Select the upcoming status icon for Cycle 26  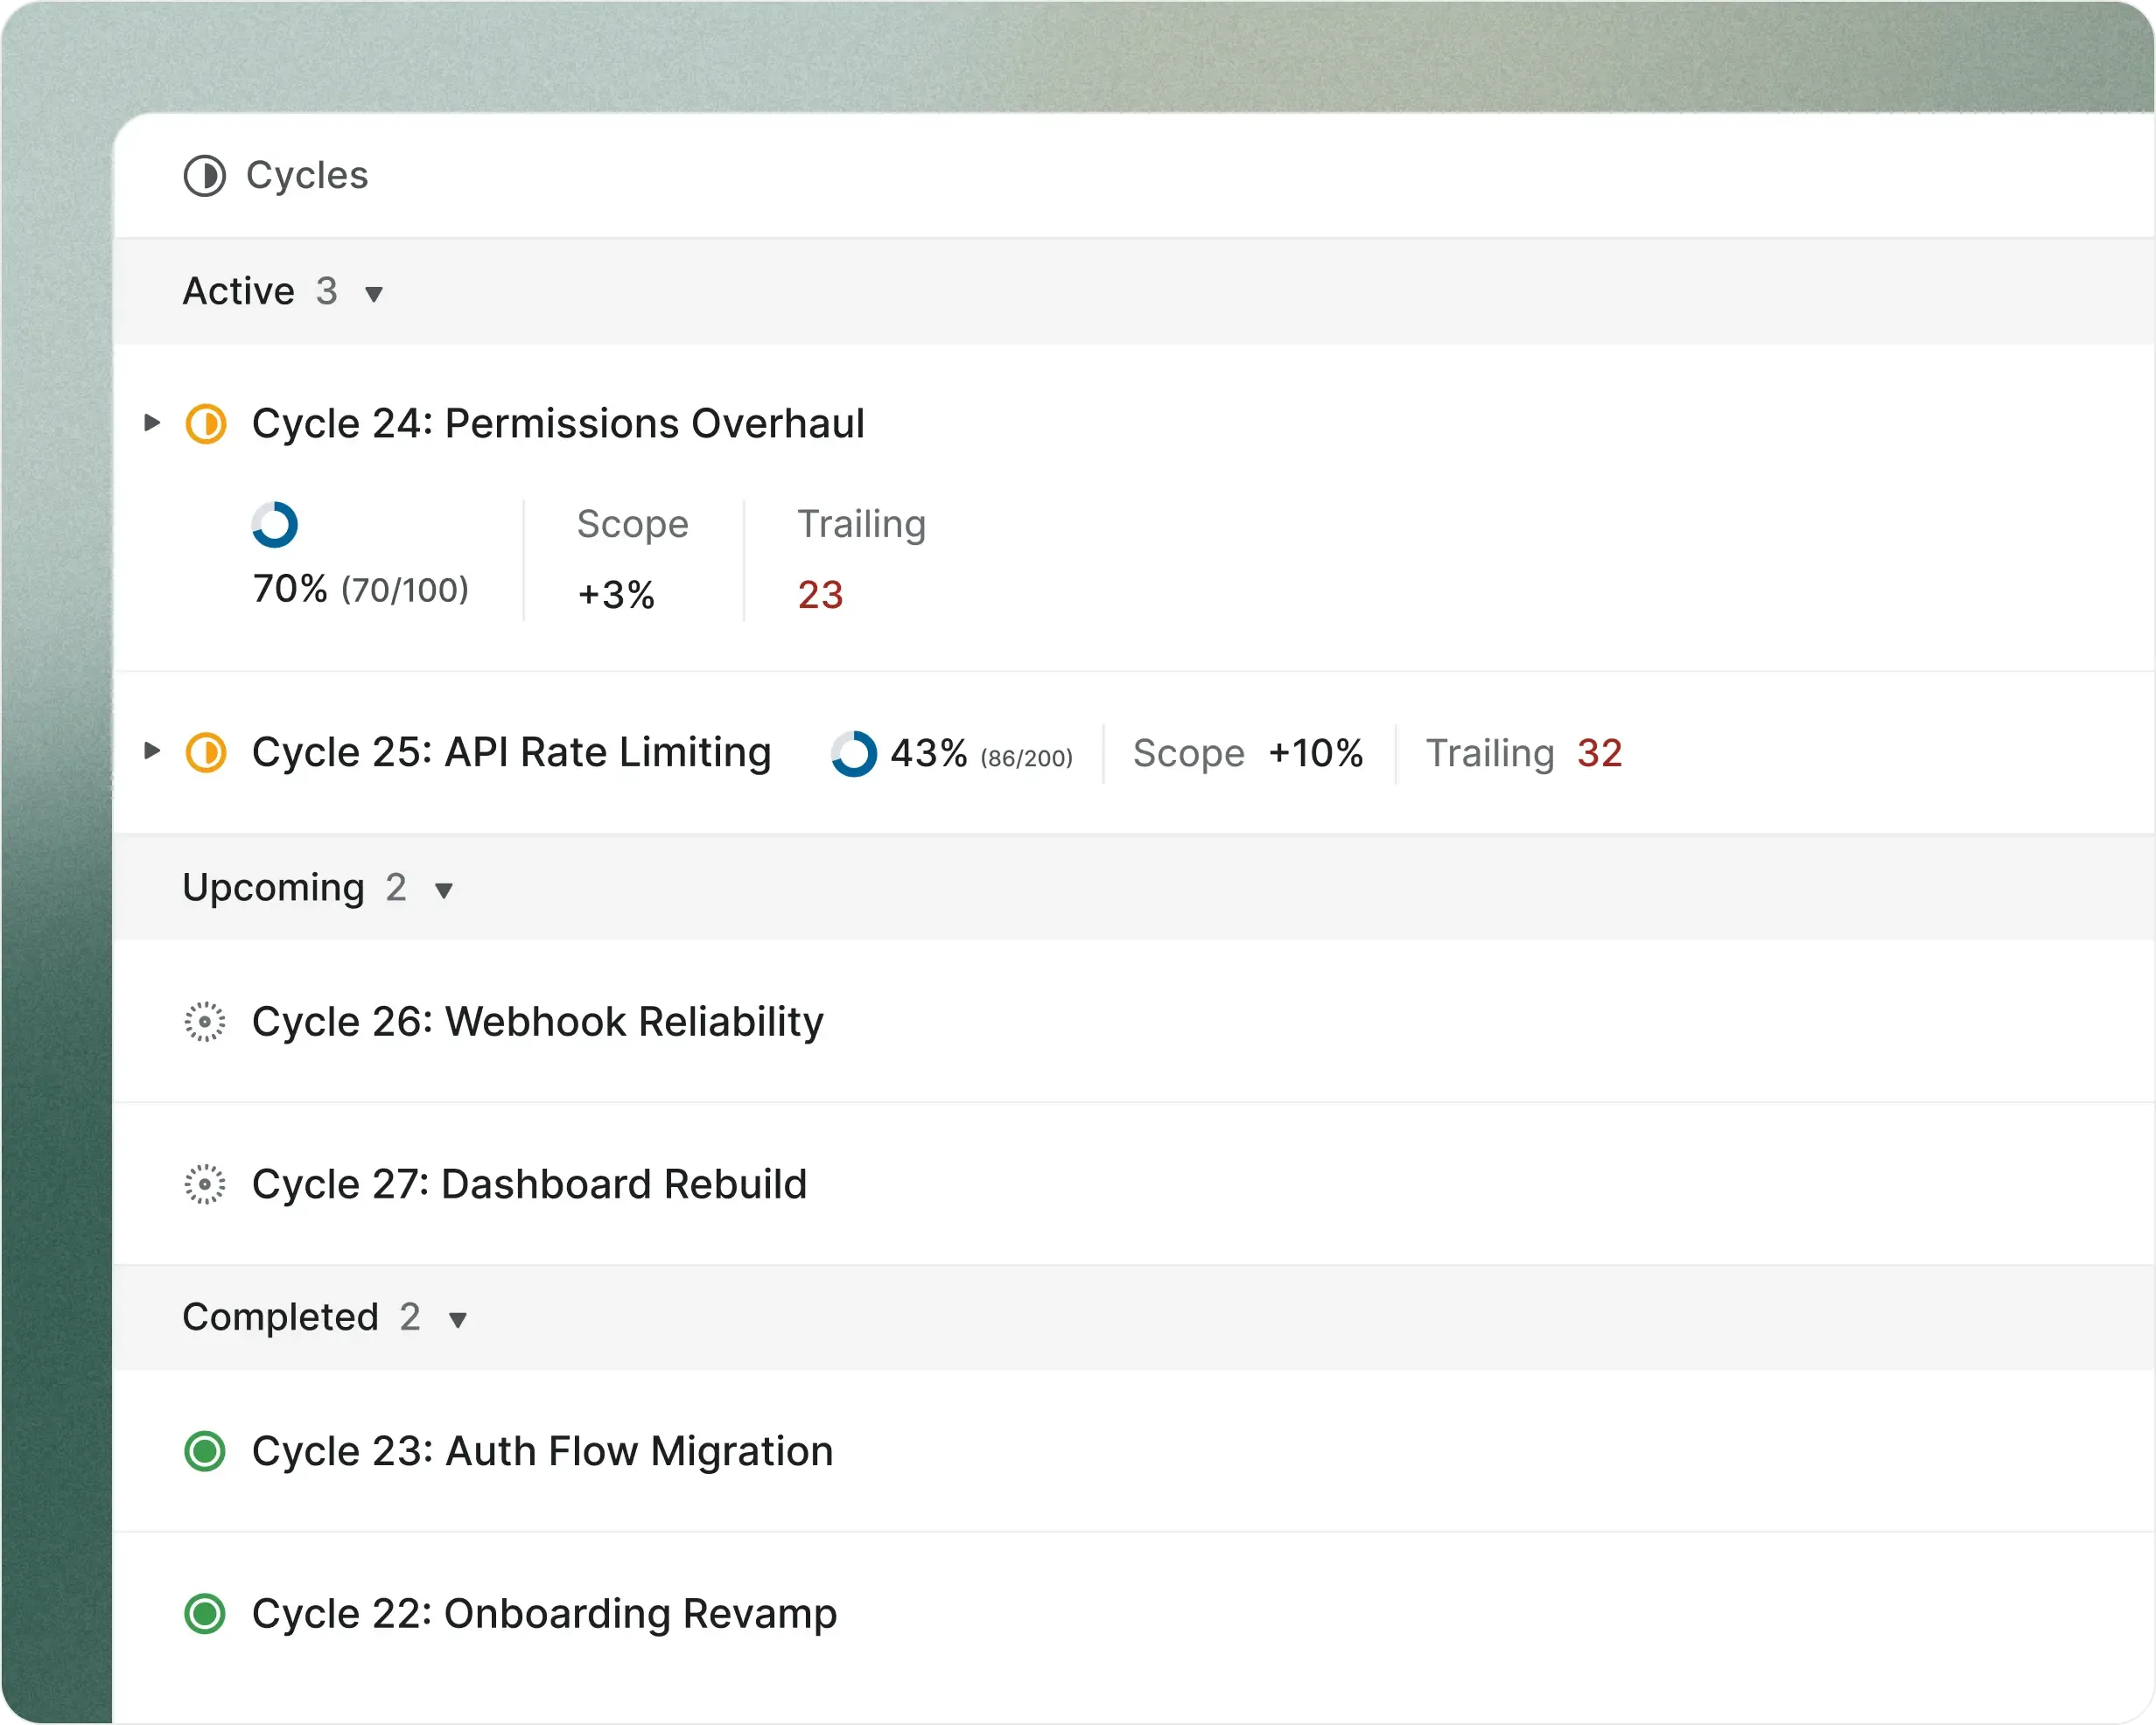204,1021
